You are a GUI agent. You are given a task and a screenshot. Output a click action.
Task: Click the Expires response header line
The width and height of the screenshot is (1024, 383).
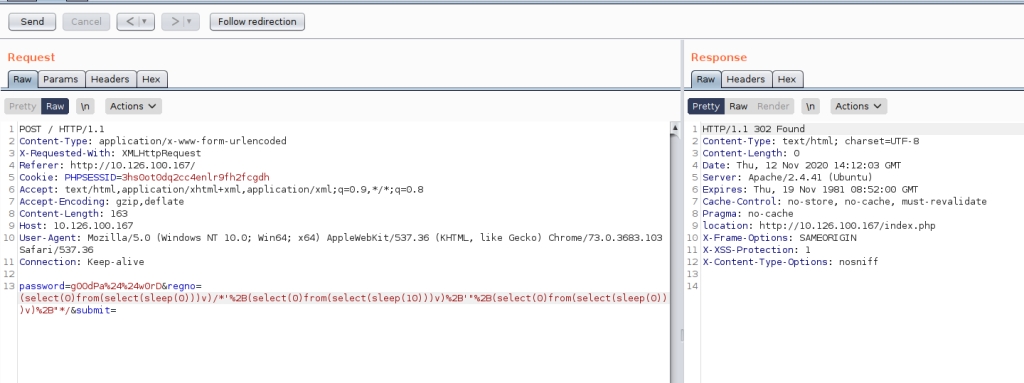pyautogui.click(x=810, y=190)
